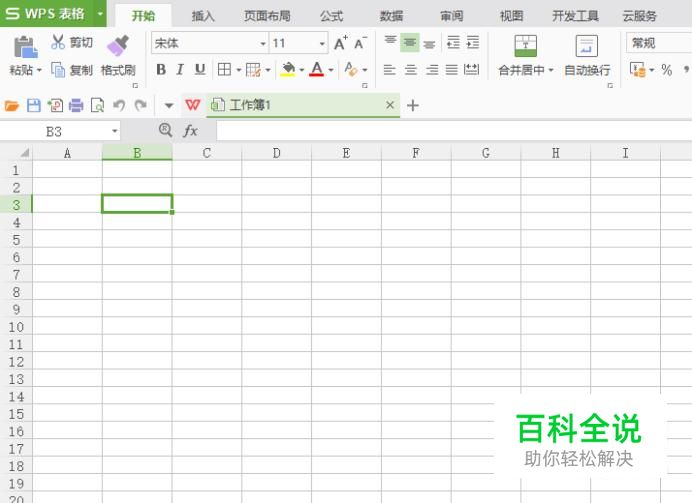Add a new document tab with plus
Screen dimensions: 692x503
coord(413,105)
